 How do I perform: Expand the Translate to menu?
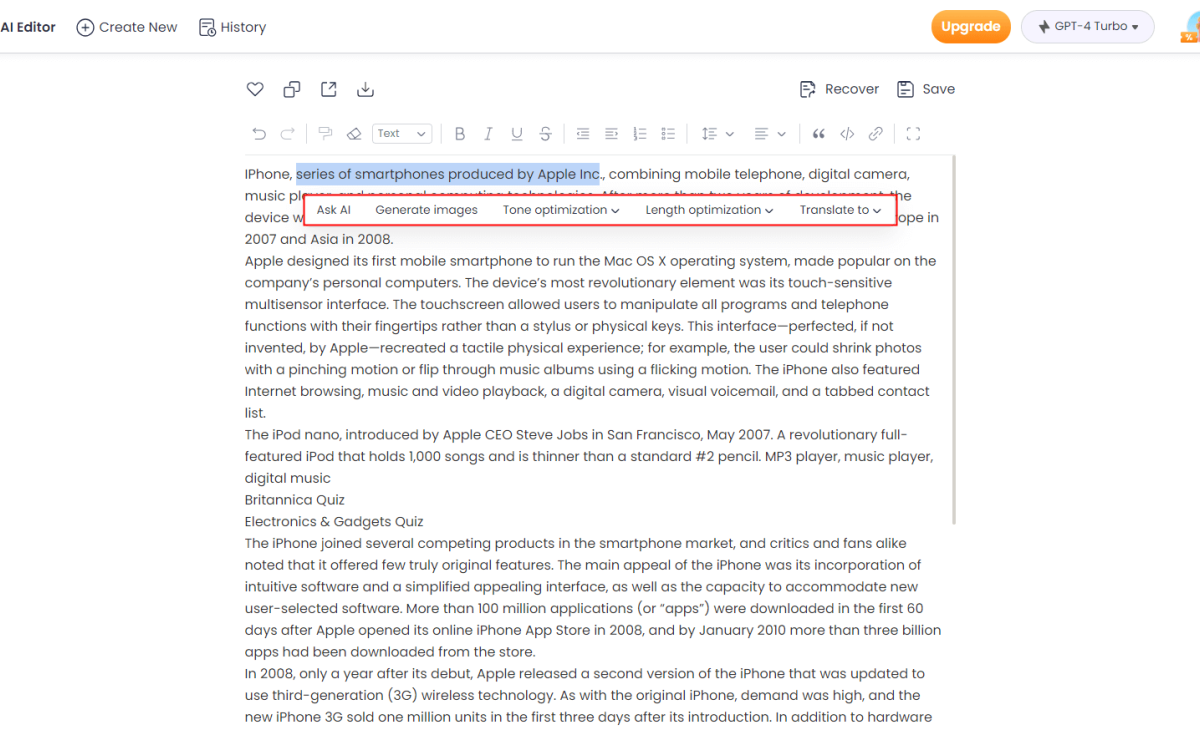pos(840,210)
